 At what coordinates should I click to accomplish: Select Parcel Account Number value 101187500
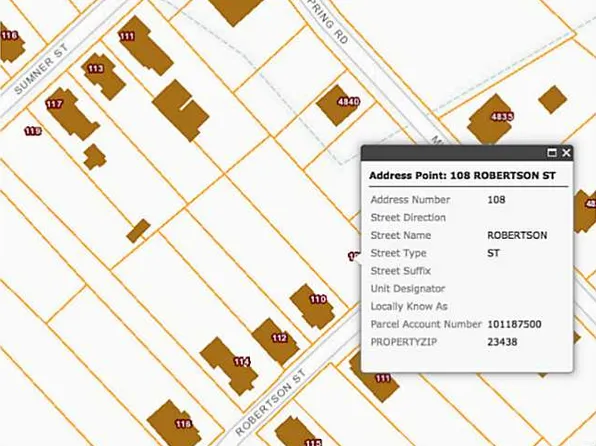514,324
